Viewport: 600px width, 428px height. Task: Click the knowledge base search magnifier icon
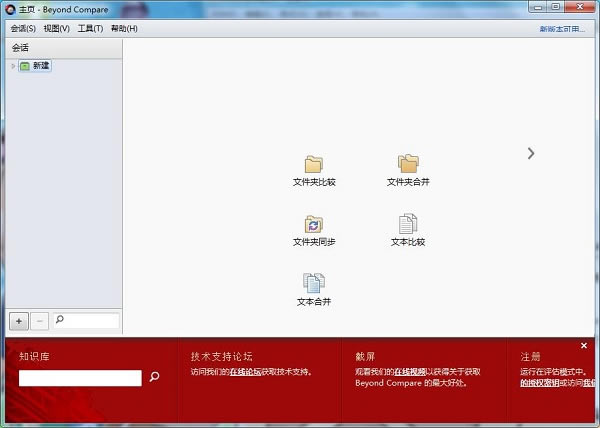[x=155, y=377]
